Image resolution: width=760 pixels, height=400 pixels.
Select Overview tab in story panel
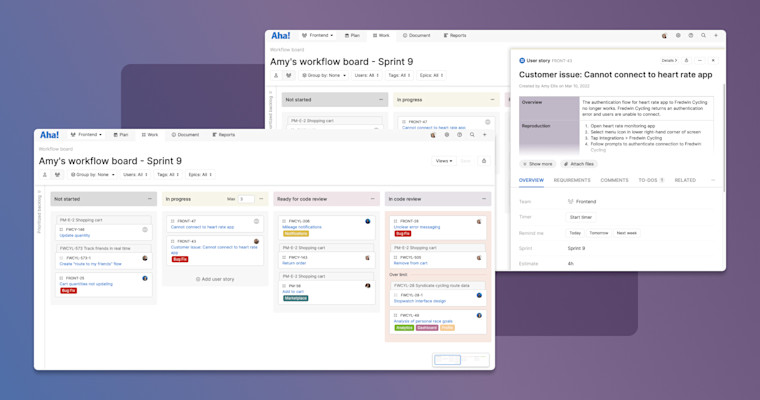click(531, 180)
